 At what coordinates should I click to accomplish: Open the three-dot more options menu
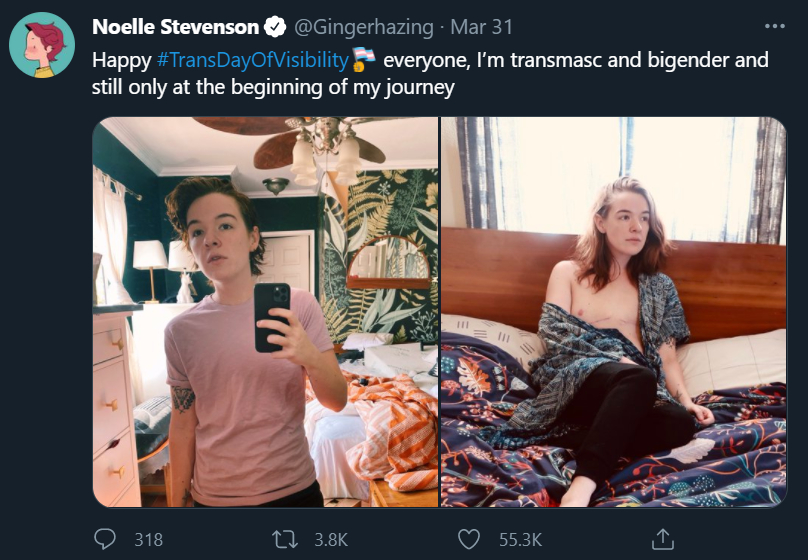point(775,26)
